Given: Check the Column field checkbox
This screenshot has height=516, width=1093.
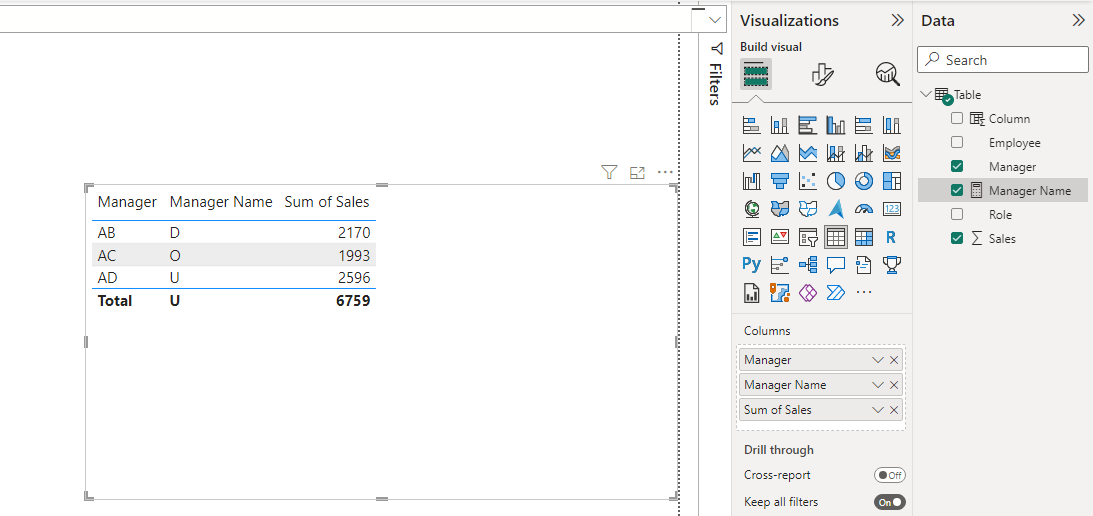Looking at the screenshot, I should [x=957, y=119].
